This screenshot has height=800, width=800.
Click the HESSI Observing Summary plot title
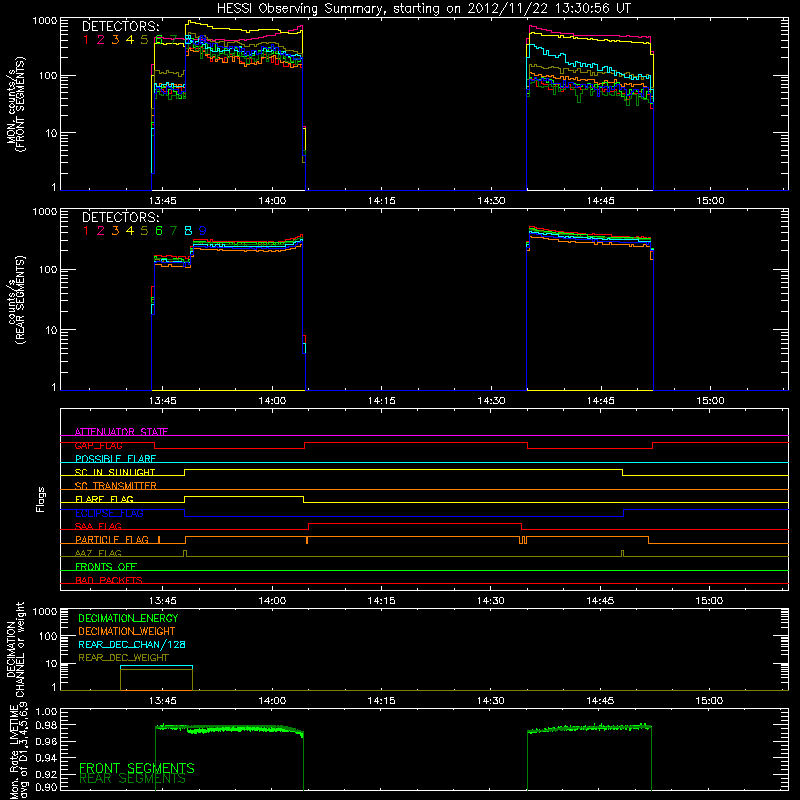click(x=423, y=9)
